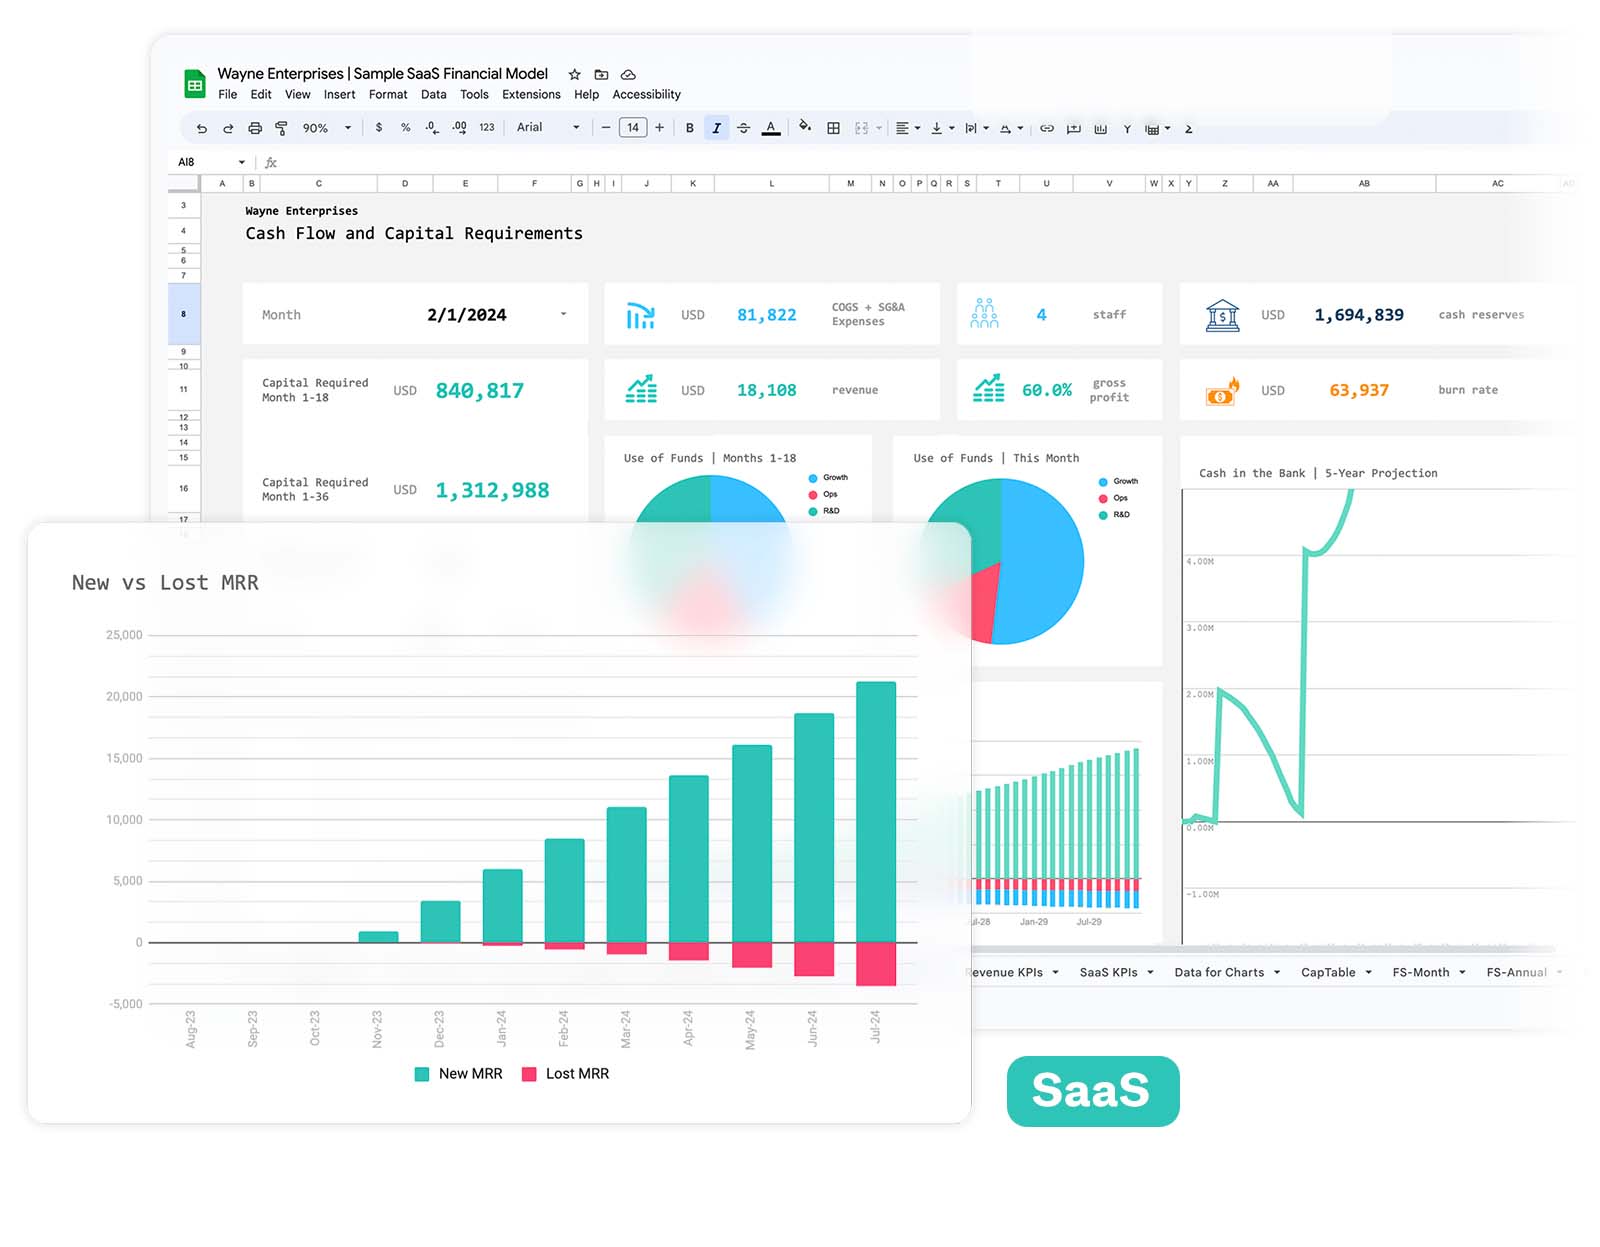This screenshot has height=1247, width=1600.
Task: Star the Wayne Enterprises spreadsheet
Action: tap(574, 74)
